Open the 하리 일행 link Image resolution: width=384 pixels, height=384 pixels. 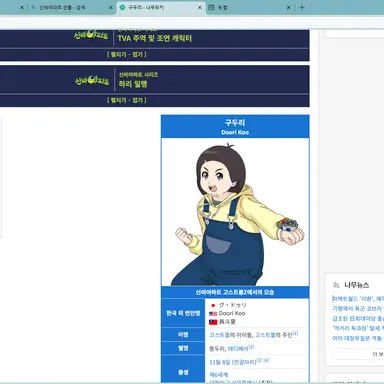[x=133, y=84]
